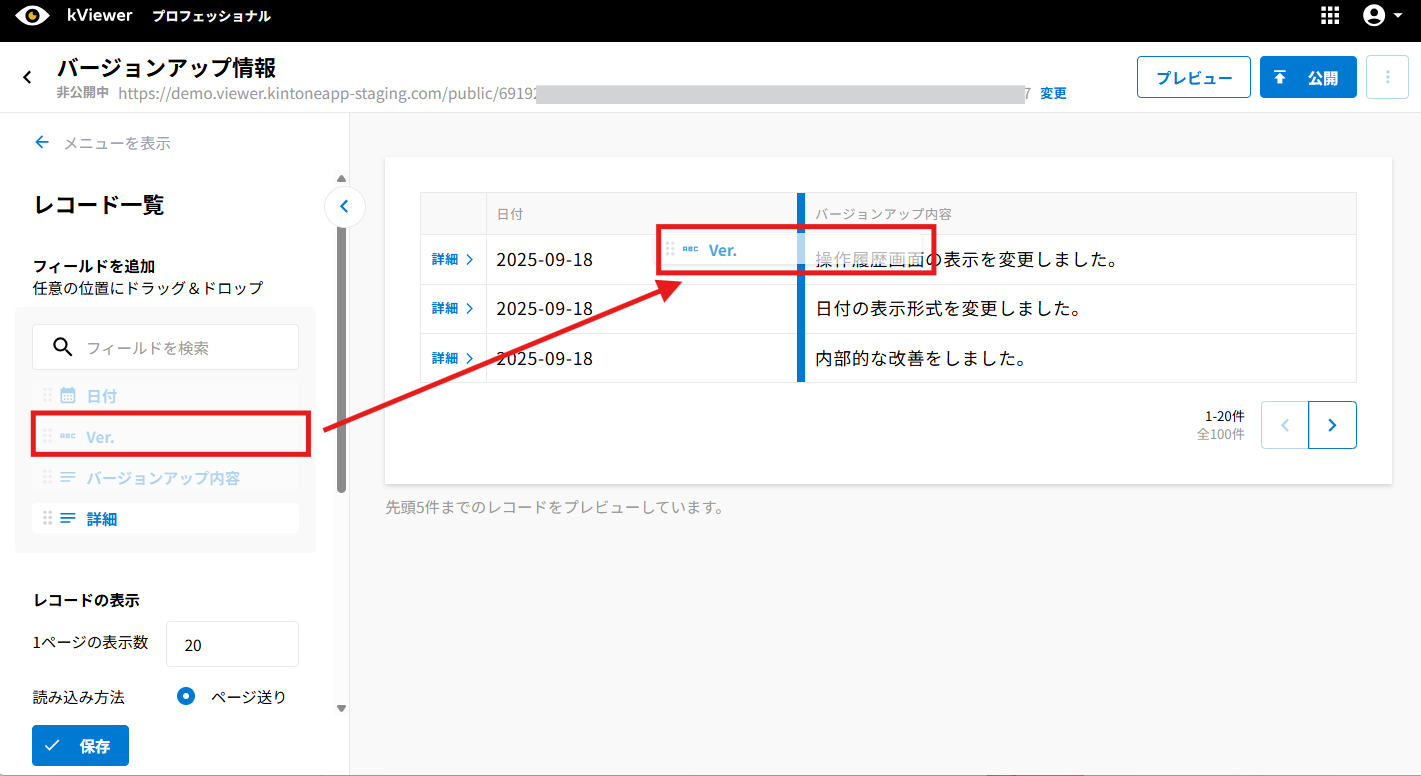
Task: Click the 1ページの表示数 input box
Action: pos(231,645)
